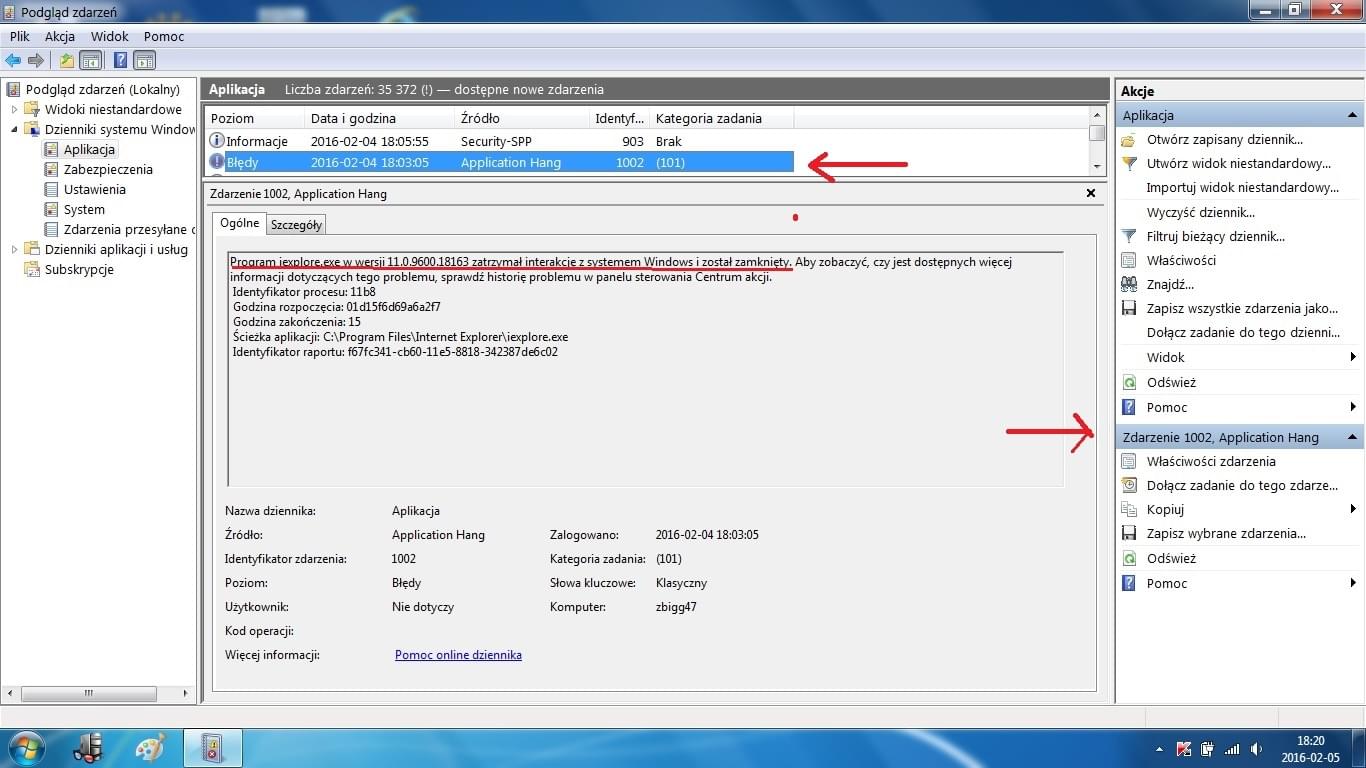
Task: Click the tree pane horizontal scrollbar thumb
Action: [88, 693]
